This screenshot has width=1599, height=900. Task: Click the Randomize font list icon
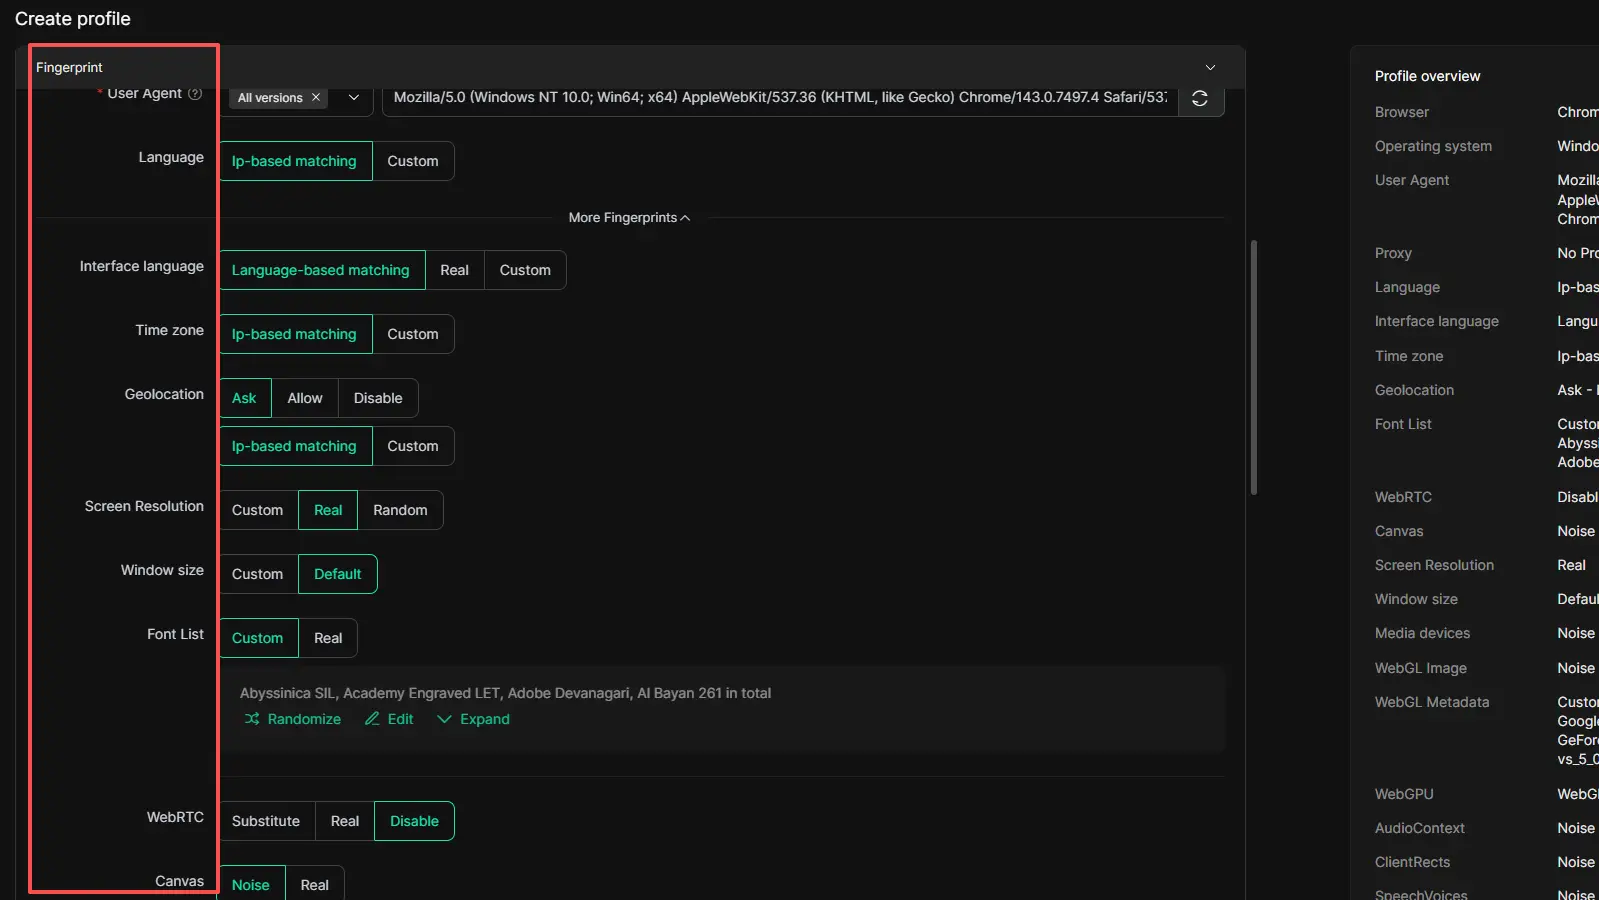(x=252, y=719)
